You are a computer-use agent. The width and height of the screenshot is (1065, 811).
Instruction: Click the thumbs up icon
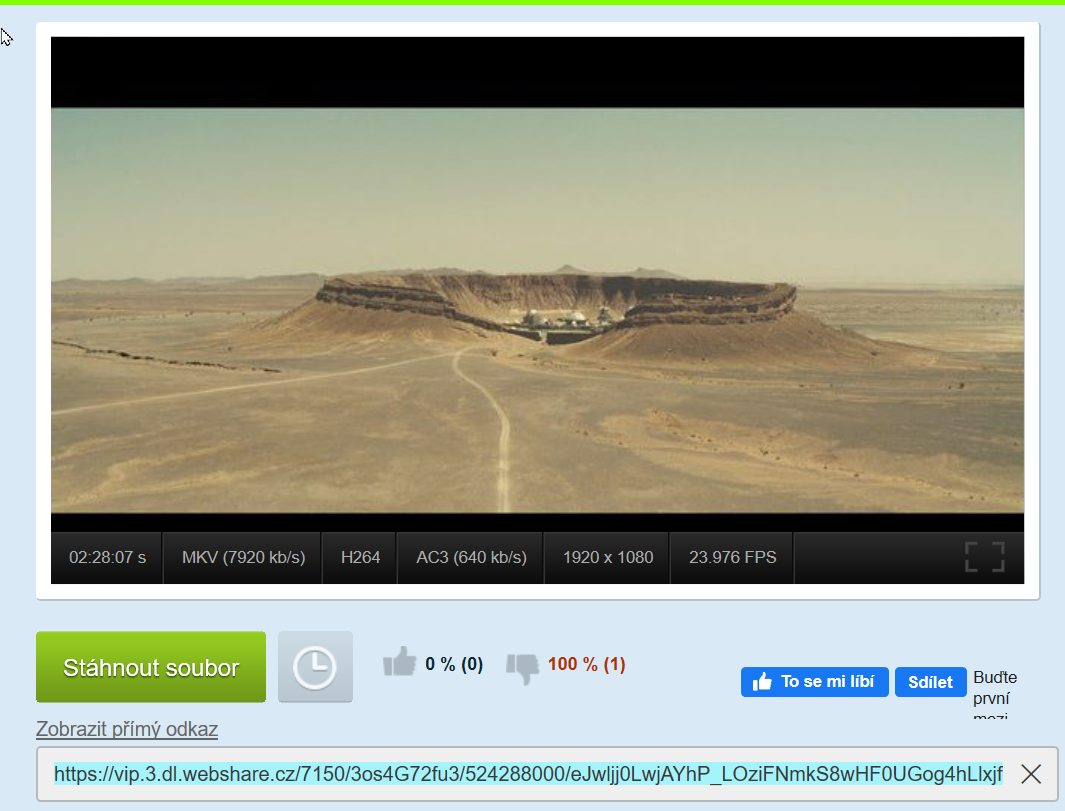pyautogui.click(x=399, y=662)
